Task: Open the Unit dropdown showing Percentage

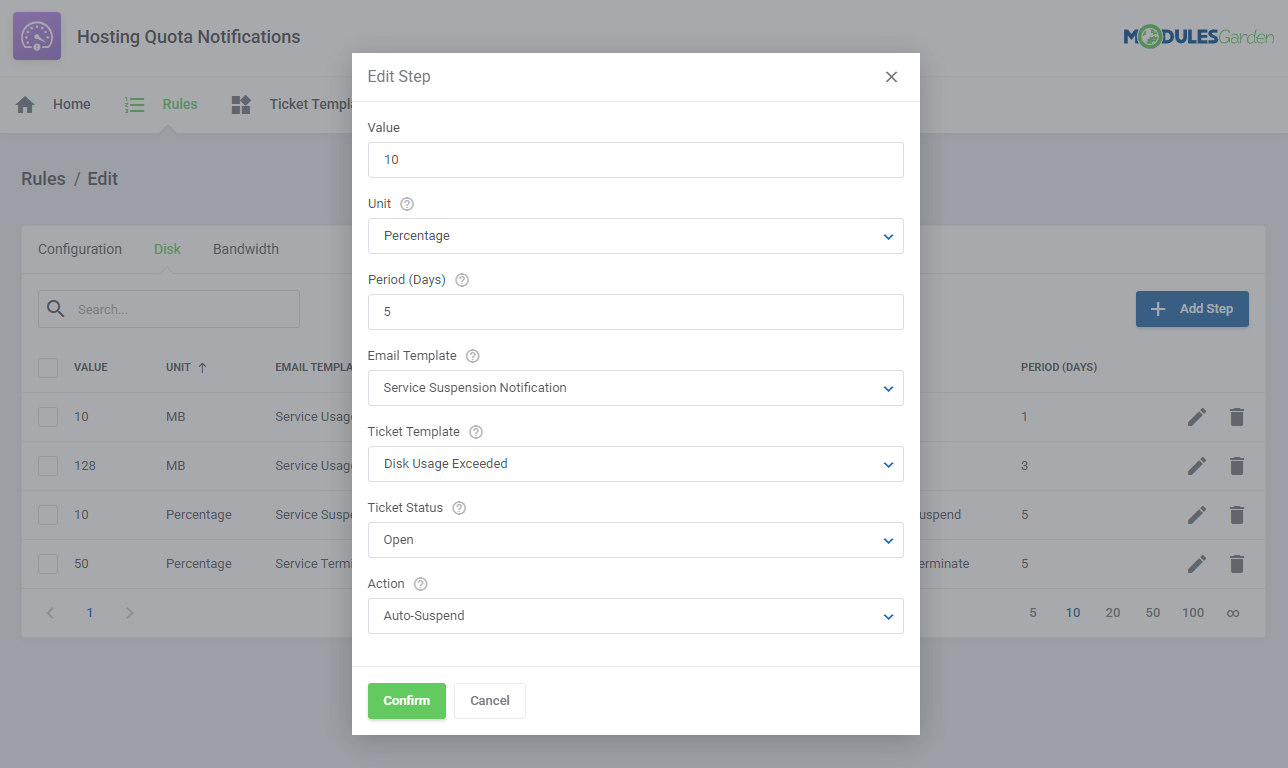Action: tap(636, 236)
